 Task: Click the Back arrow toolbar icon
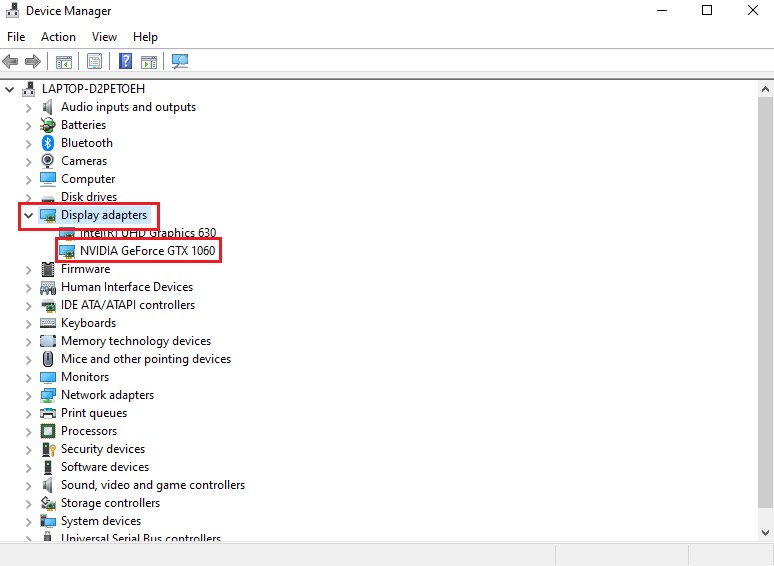(10, 62)
